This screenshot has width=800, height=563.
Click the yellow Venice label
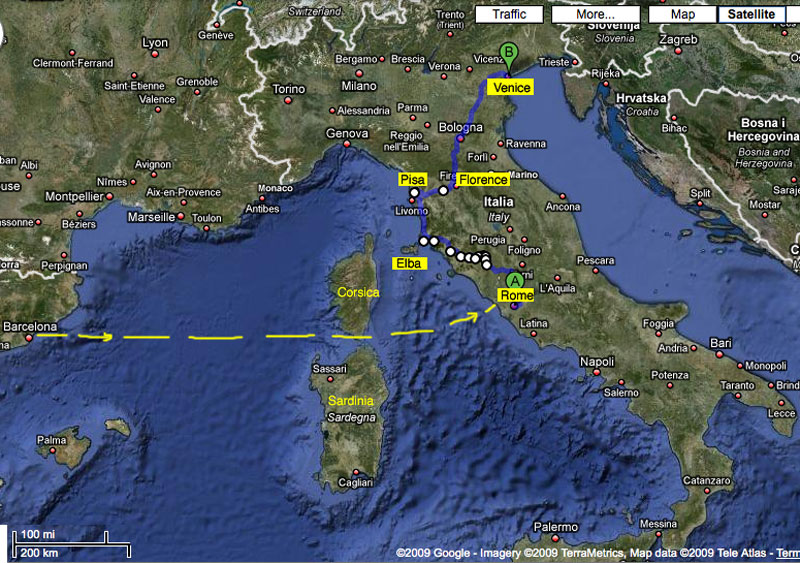coord(510,88)
